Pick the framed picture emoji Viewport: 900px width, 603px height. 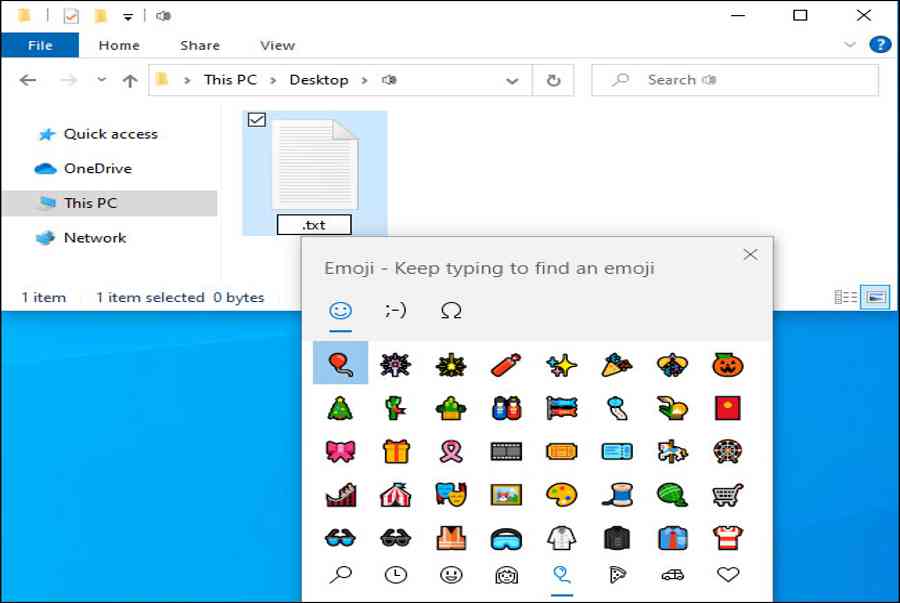click(506, 495)
